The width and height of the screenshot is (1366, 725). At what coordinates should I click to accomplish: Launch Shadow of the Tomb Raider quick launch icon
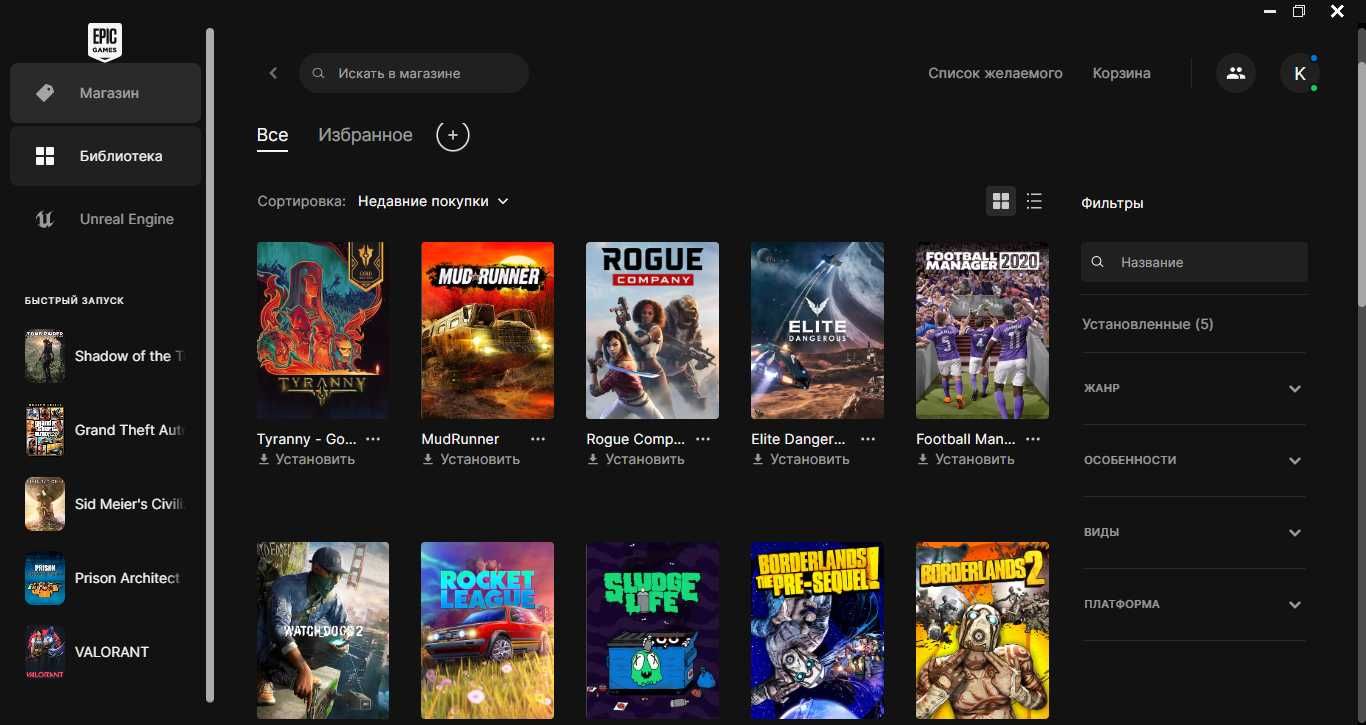(45, 356)
